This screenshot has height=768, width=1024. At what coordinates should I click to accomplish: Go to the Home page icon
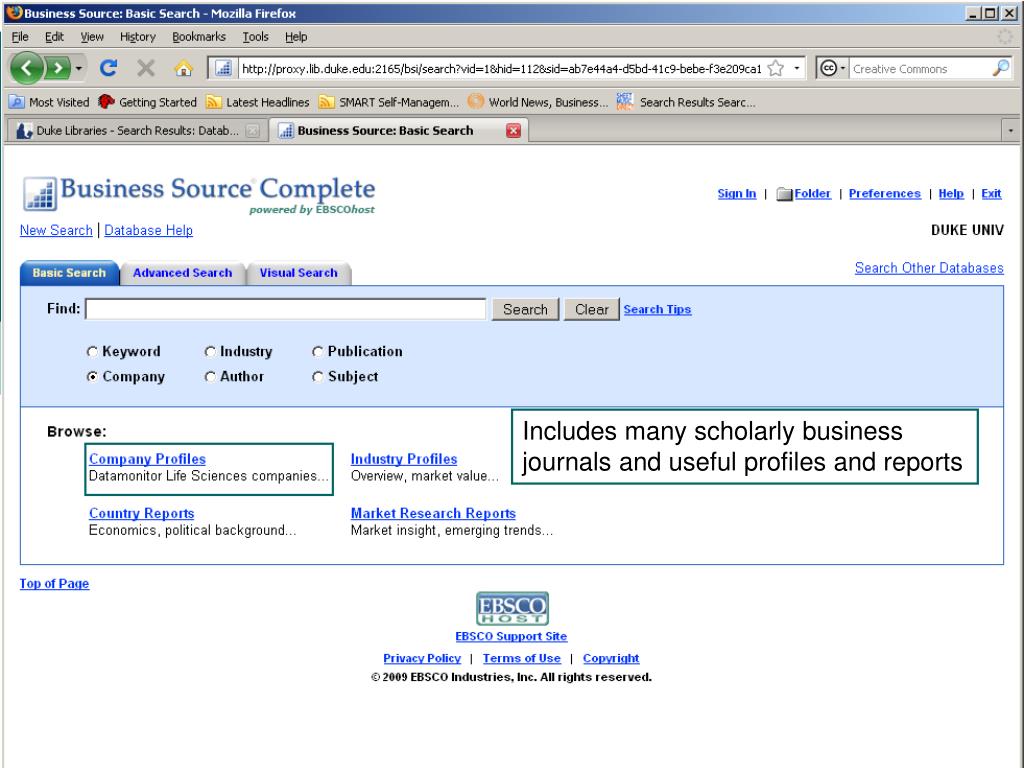click(x=184, y=68)
